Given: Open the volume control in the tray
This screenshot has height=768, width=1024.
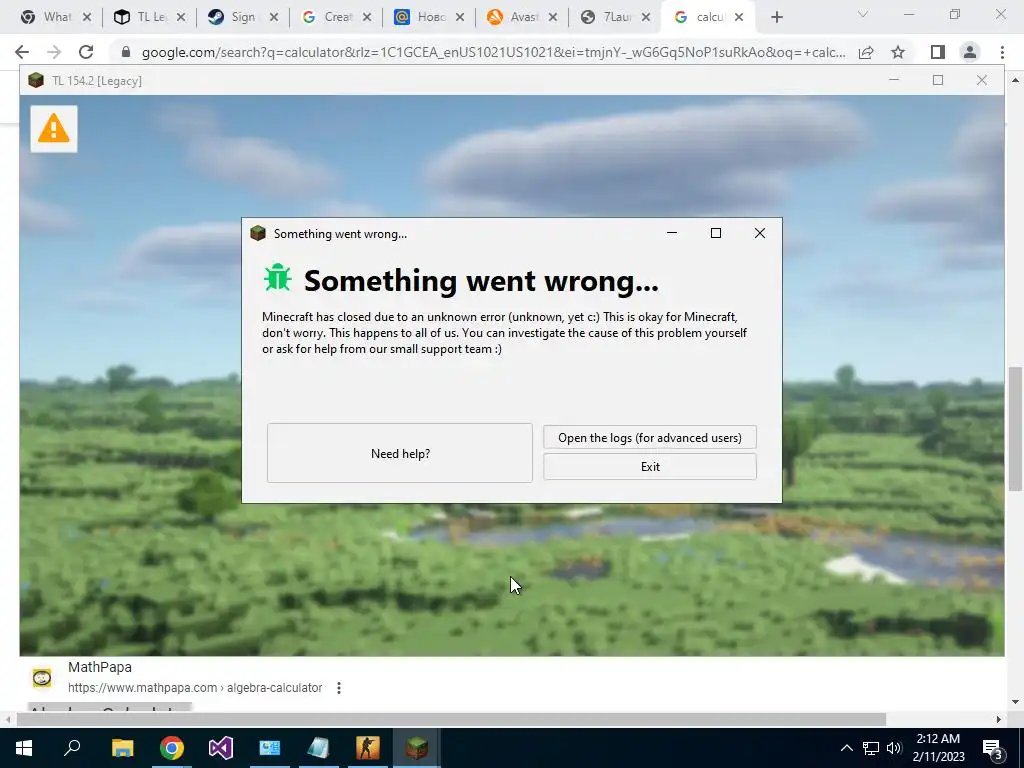Looking at the screenshot, I should tap(894, 748).
